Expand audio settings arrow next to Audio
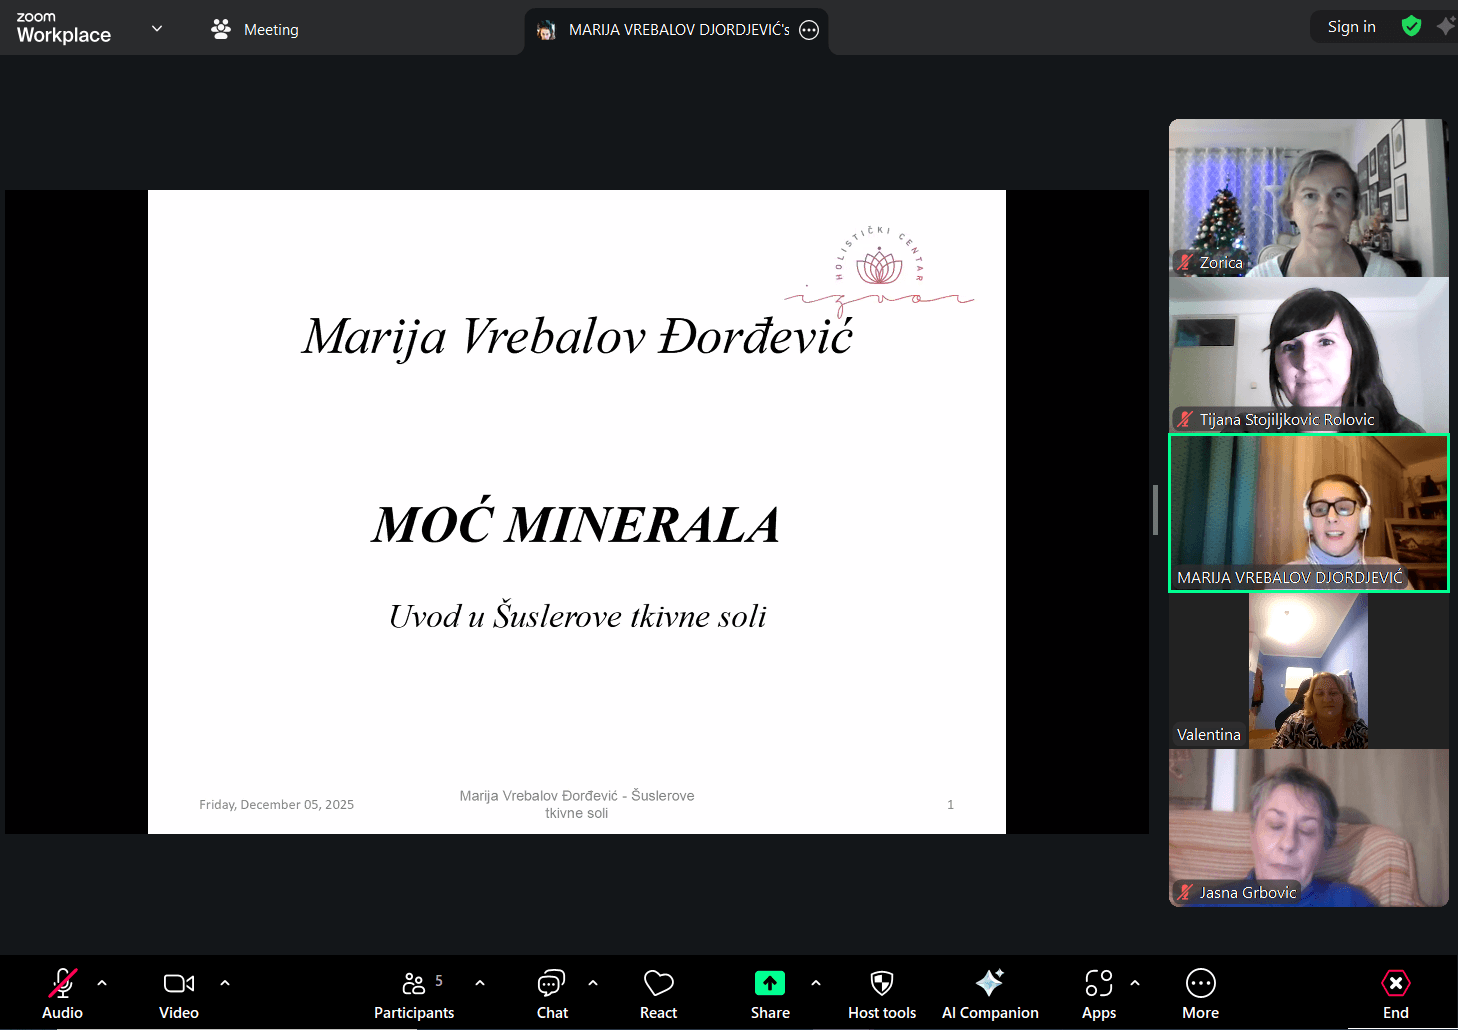Screen dimensions: 1458x1030 click(102, 983)
